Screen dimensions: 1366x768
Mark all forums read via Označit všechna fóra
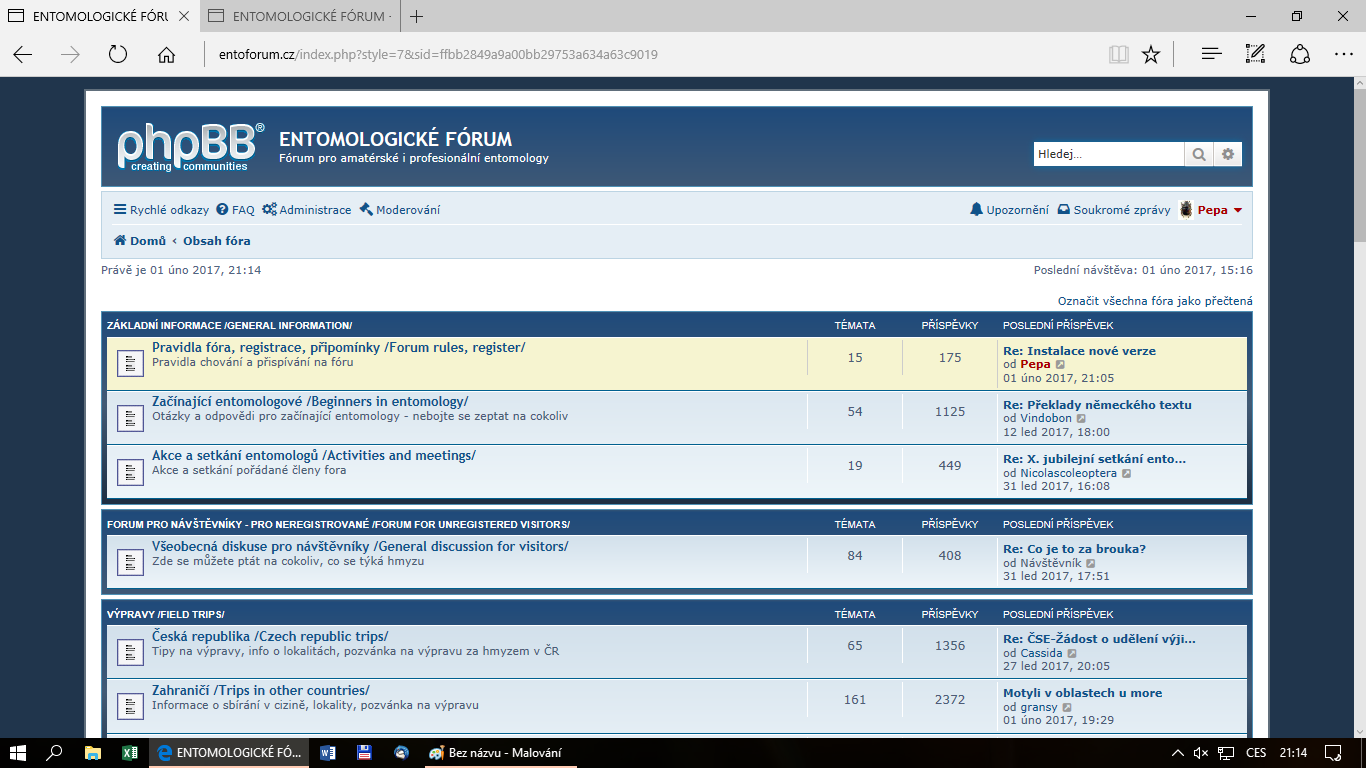click(x=1155, y=301)
